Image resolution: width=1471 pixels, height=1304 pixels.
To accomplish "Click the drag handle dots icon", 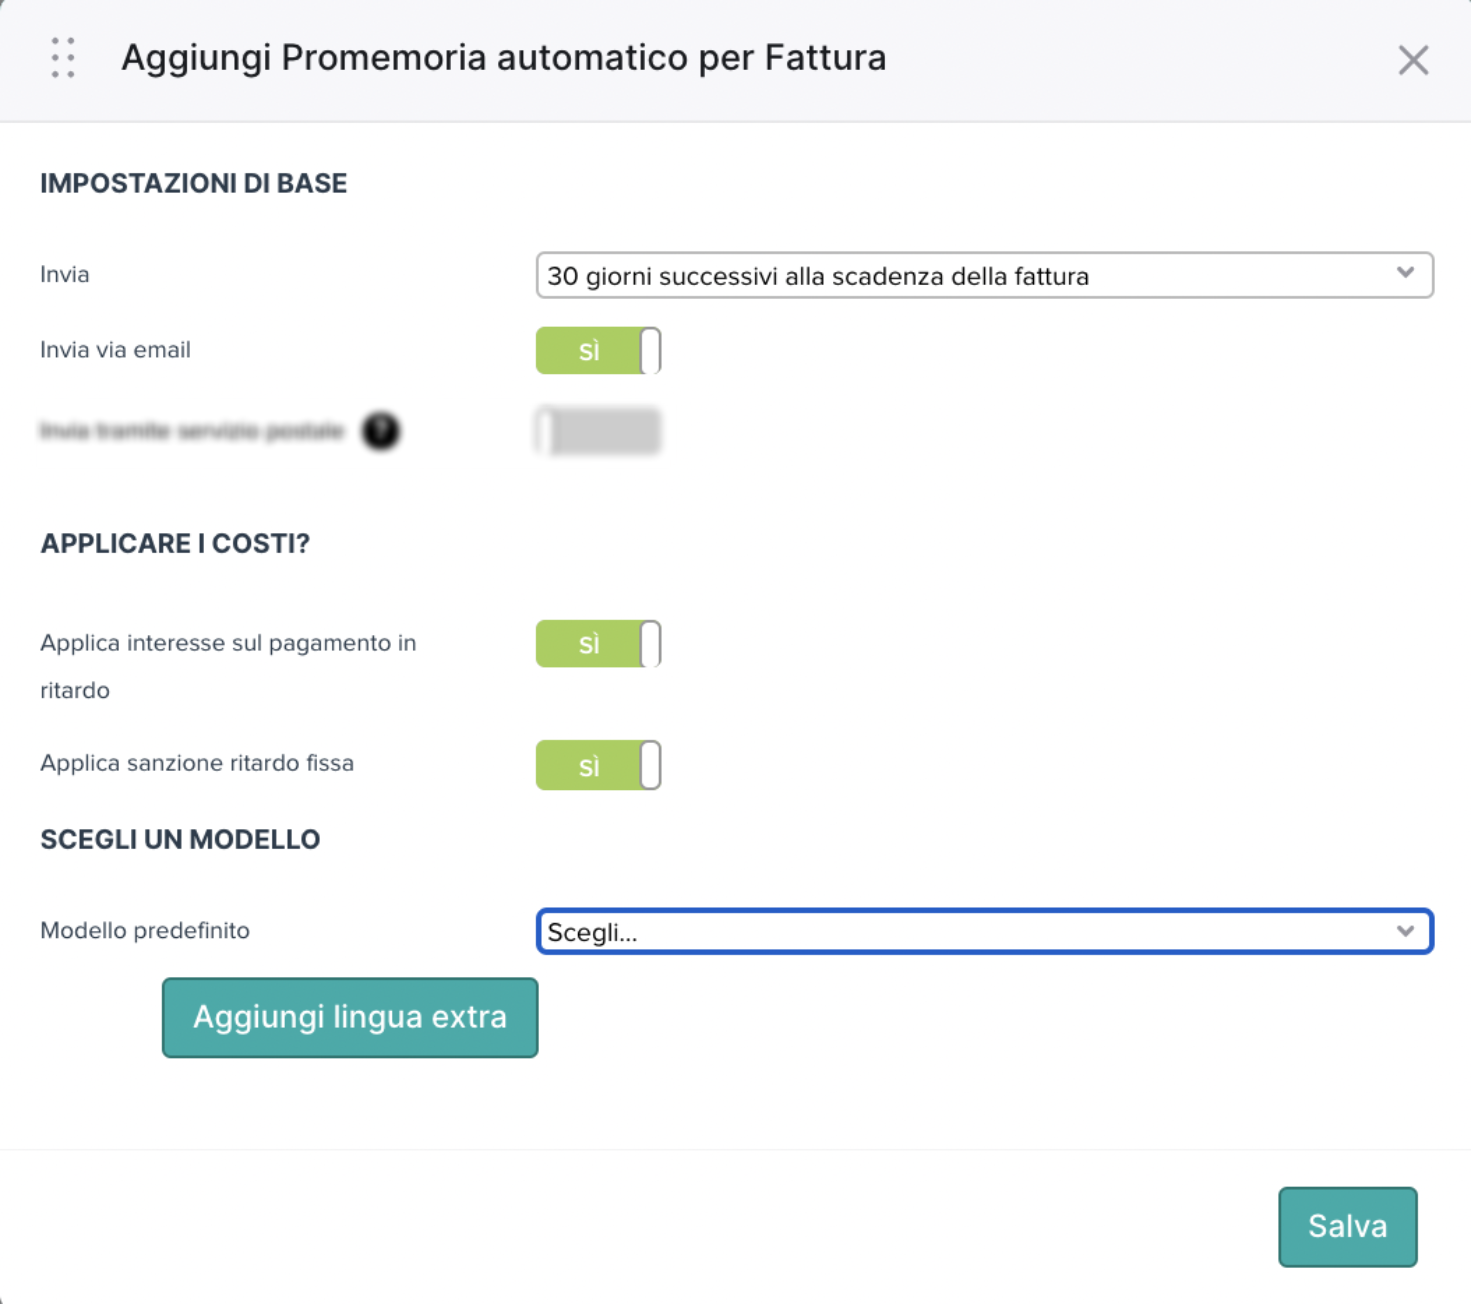I will click(x=63, y=58).
